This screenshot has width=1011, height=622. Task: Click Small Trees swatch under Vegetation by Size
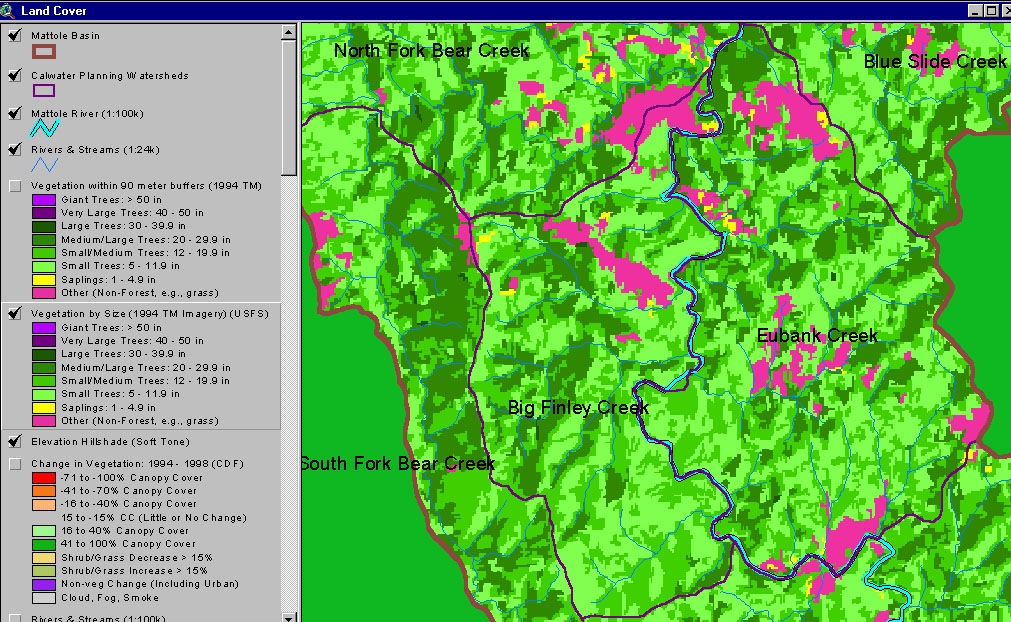(x=44, y=394)
